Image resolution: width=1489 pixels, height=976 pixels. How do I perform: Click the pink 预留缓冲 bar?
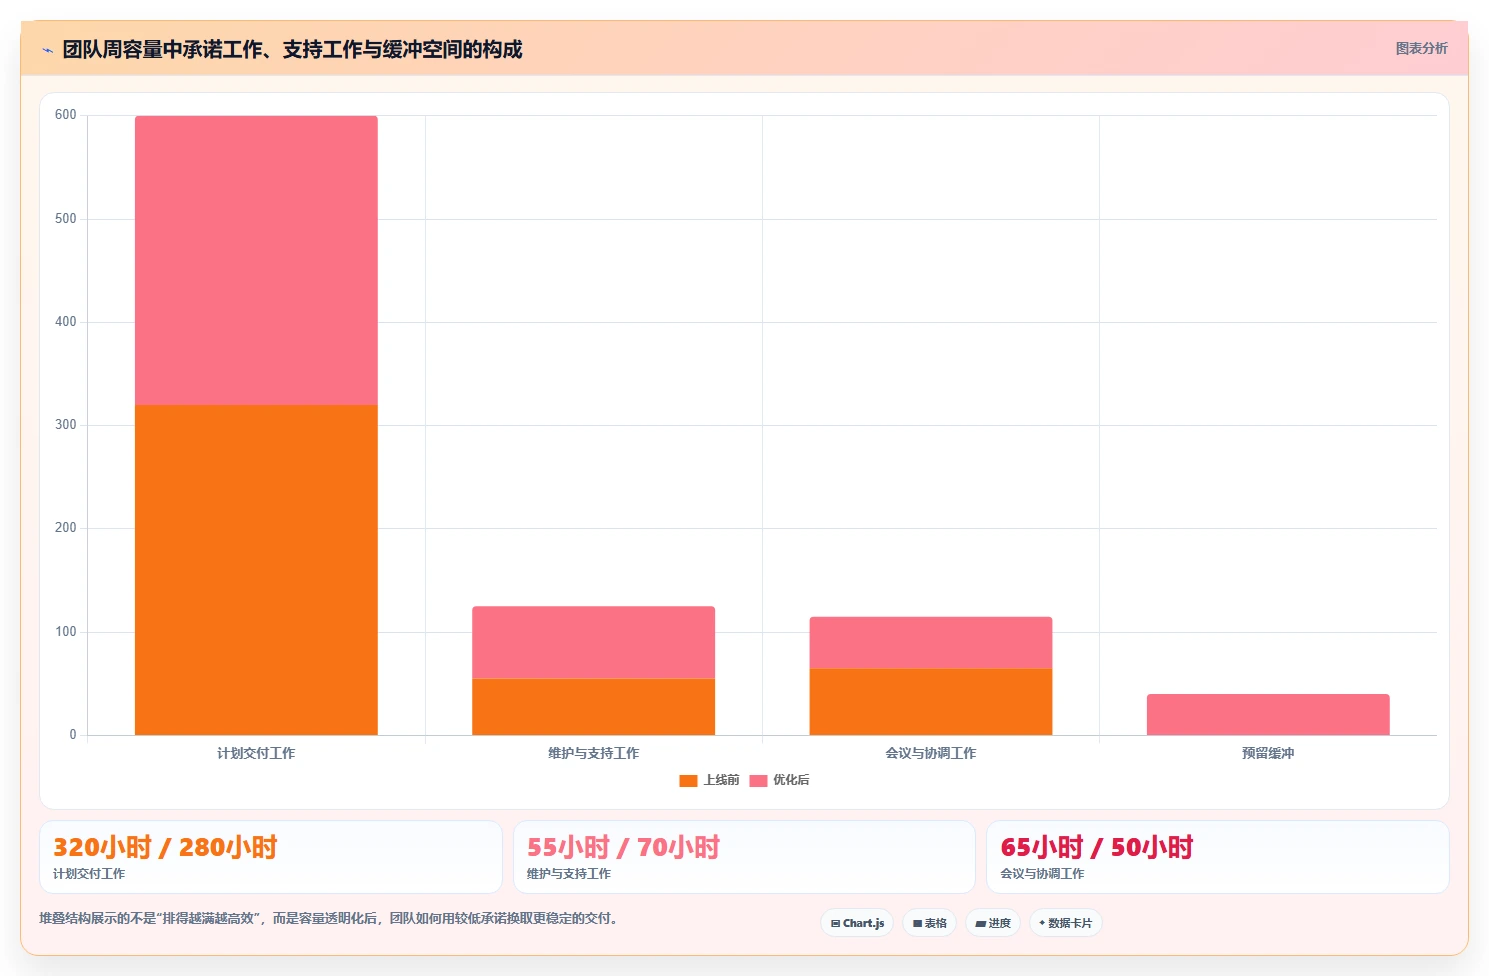tap(1268, 714)
